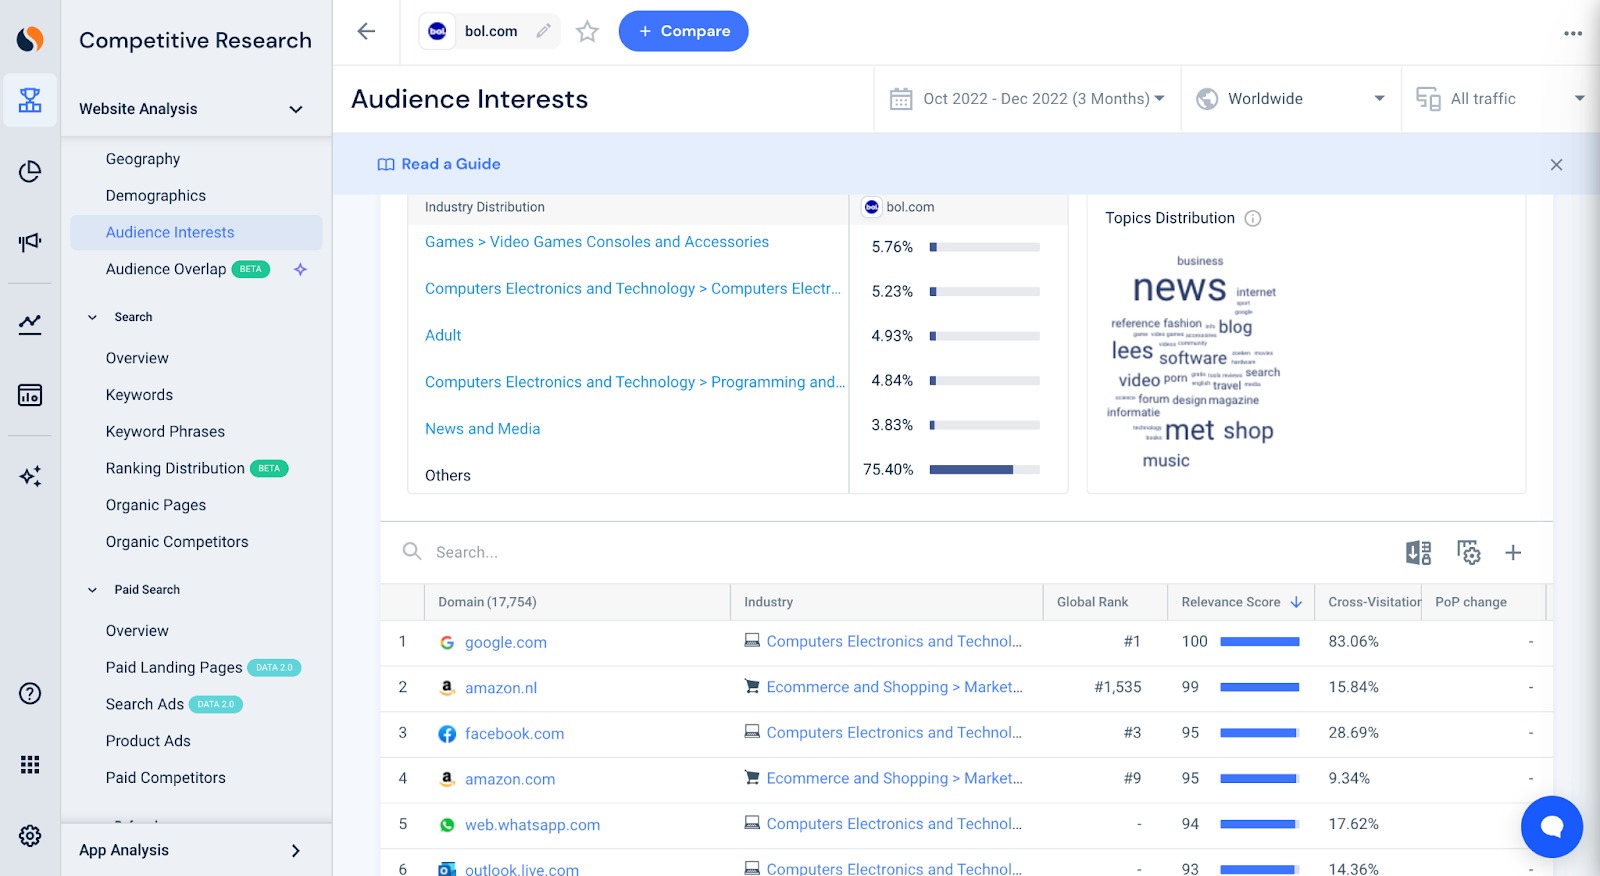The image size is (1600, 876).
Task: Open the date range dropdown
Action: click(1028, 99)
